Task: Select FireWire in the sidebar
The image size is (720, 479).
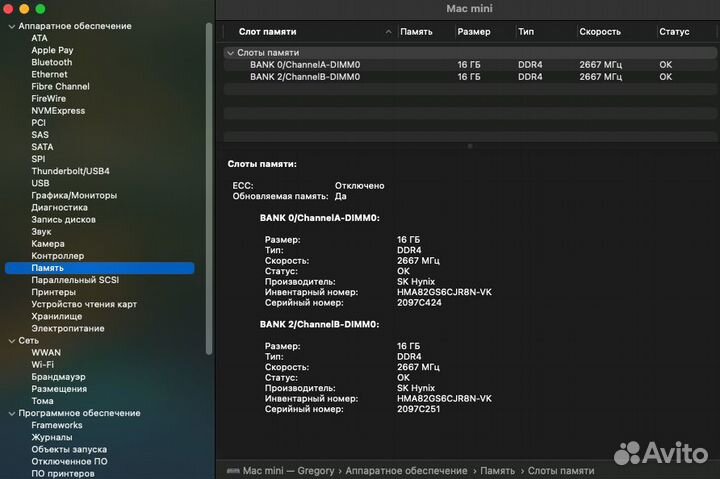Action: pyautogui.click(x=48, y=98)
